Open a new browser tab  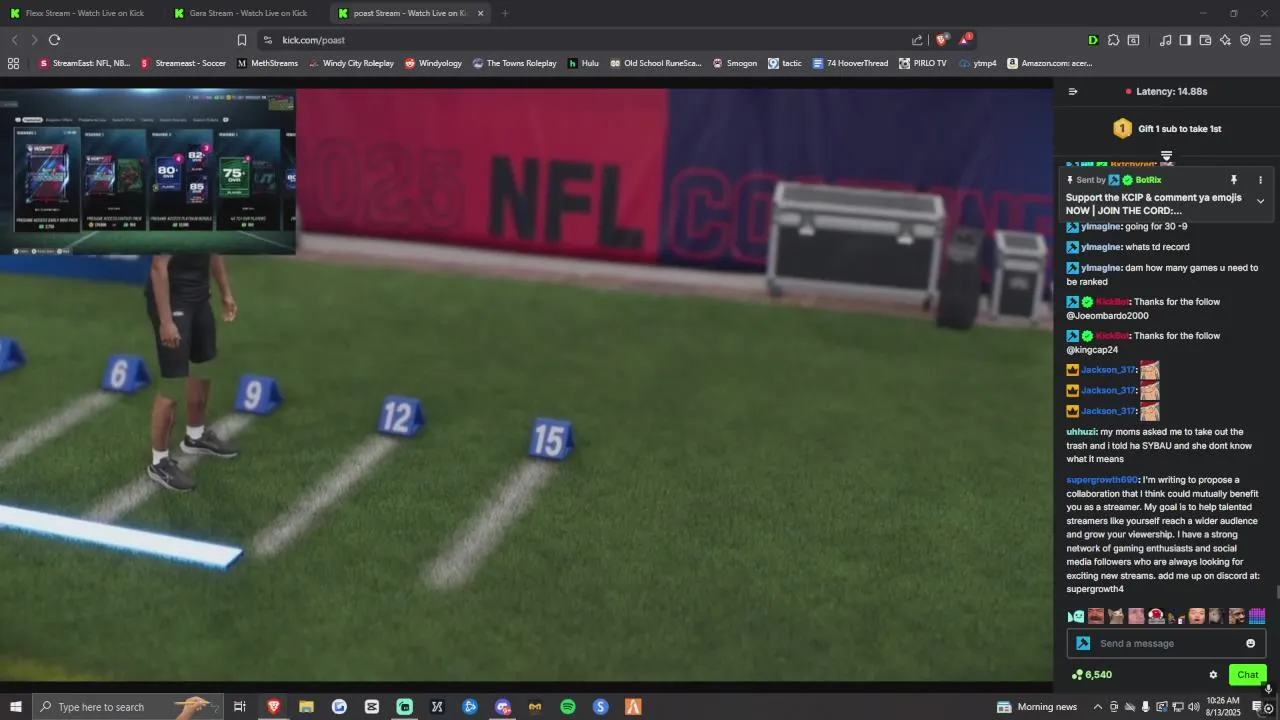pyautogui.click(x=505, y=13)
